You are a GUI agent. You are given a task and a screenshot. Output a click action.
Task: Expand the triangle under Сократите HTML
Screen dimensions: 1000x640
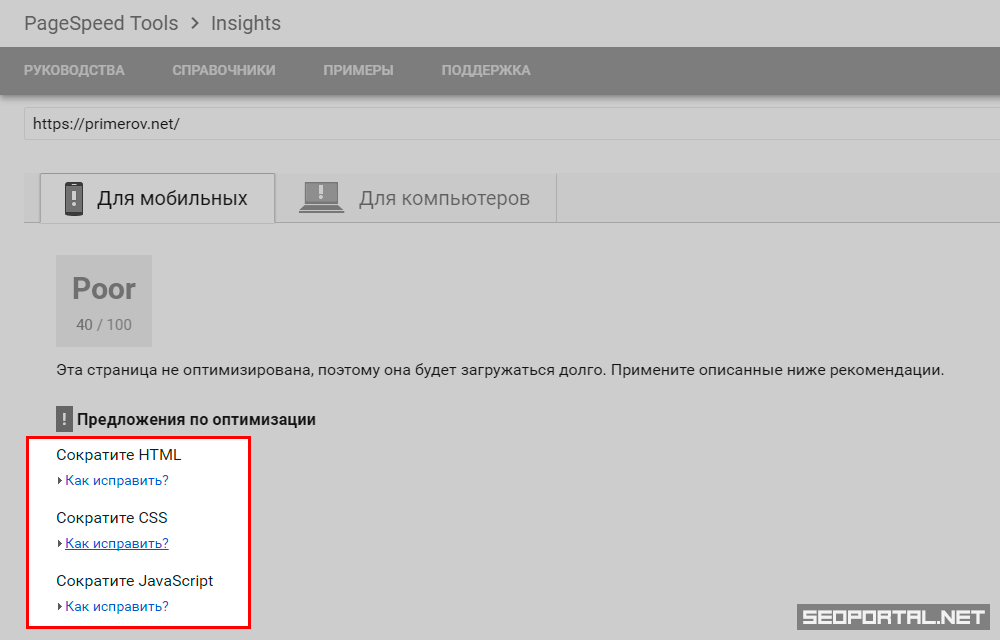[x=60, y=481]
